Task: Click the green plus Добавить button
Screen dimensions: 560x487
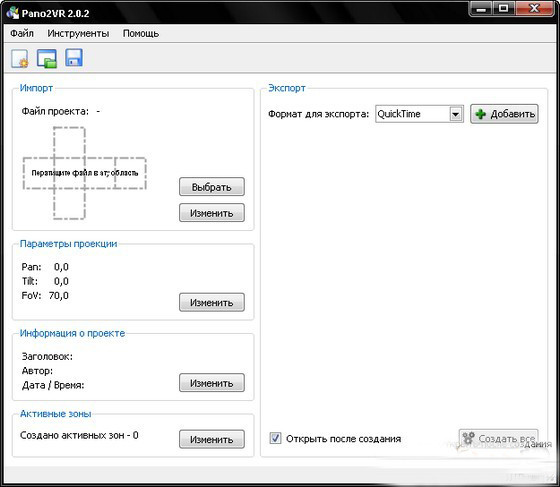Action: coord(504,114)
